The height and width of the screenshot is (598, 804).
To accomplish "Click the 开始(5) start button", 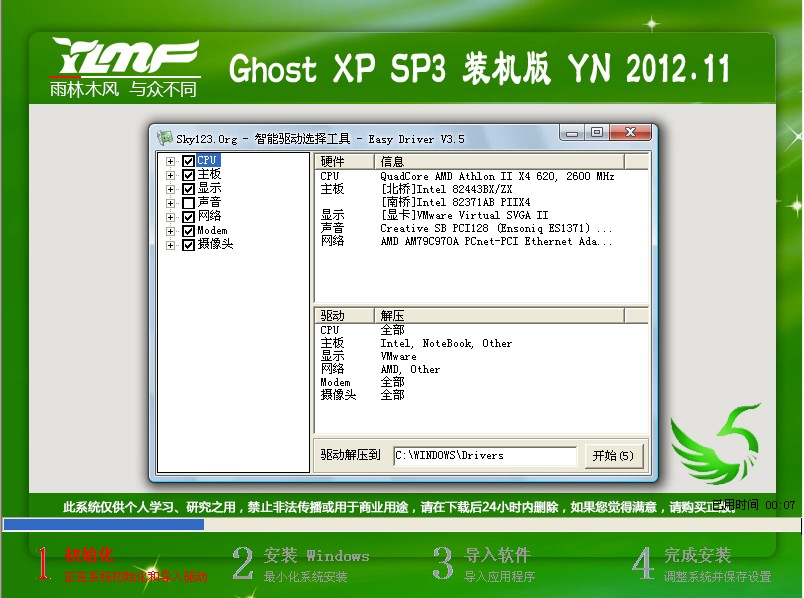I will point(613,455).
